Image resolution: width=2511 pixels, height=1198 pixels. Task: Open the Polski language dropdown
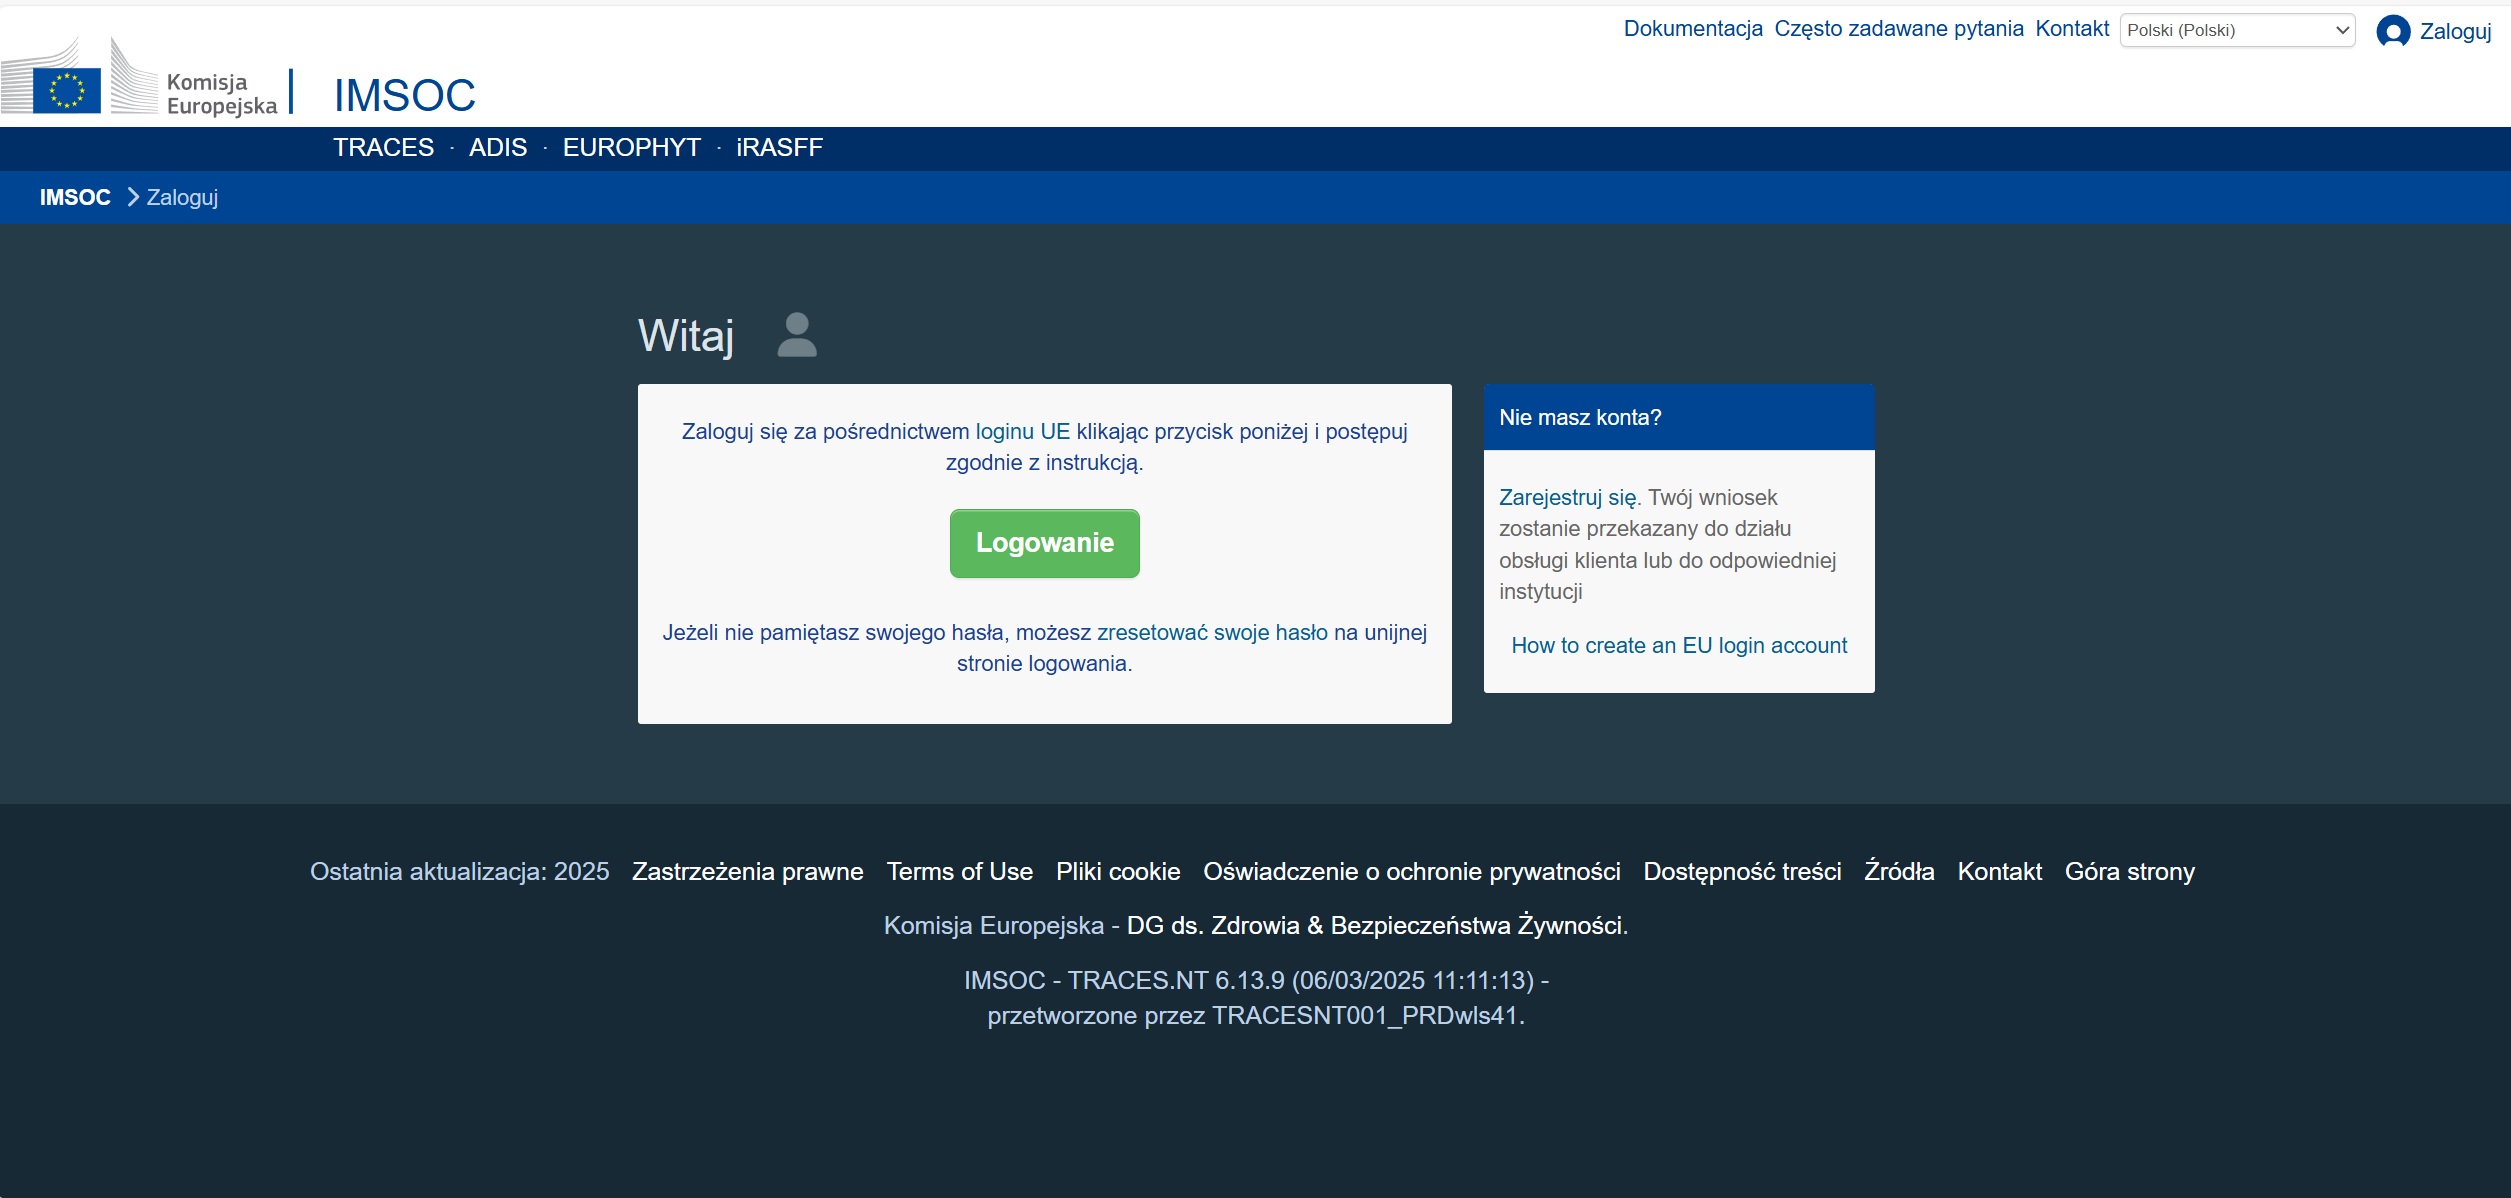pyautogui.click(x=2236, y=30)
